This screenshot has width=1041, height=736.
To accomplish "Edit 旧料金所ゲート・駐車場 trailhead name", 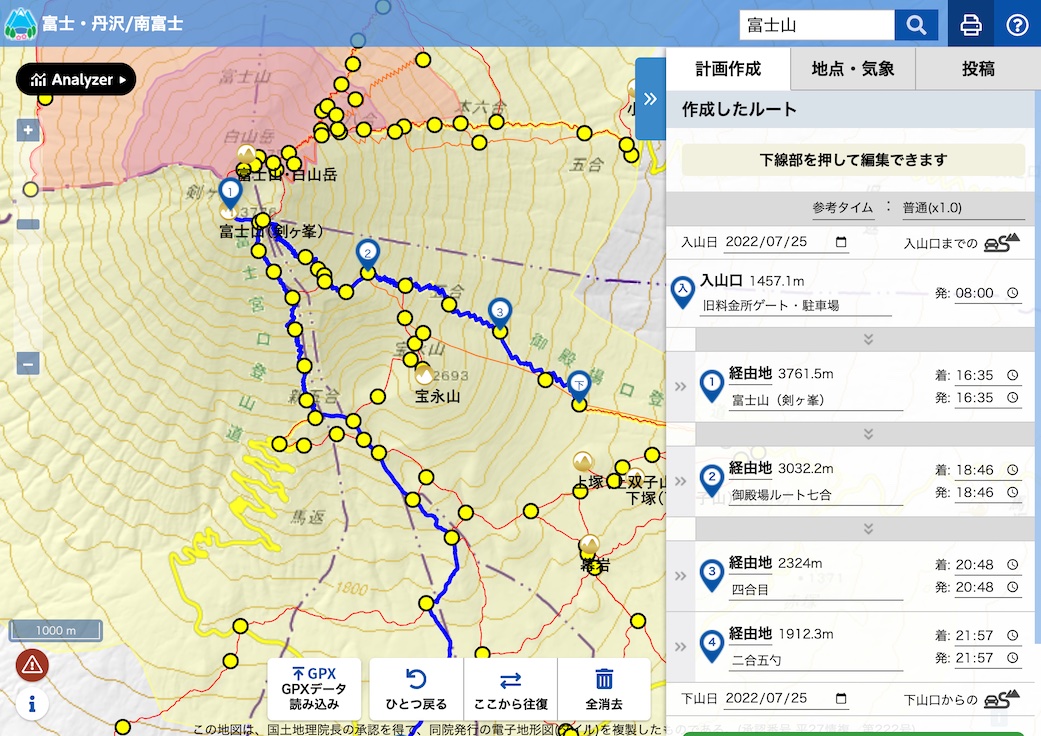I will [x=795, y=305].
